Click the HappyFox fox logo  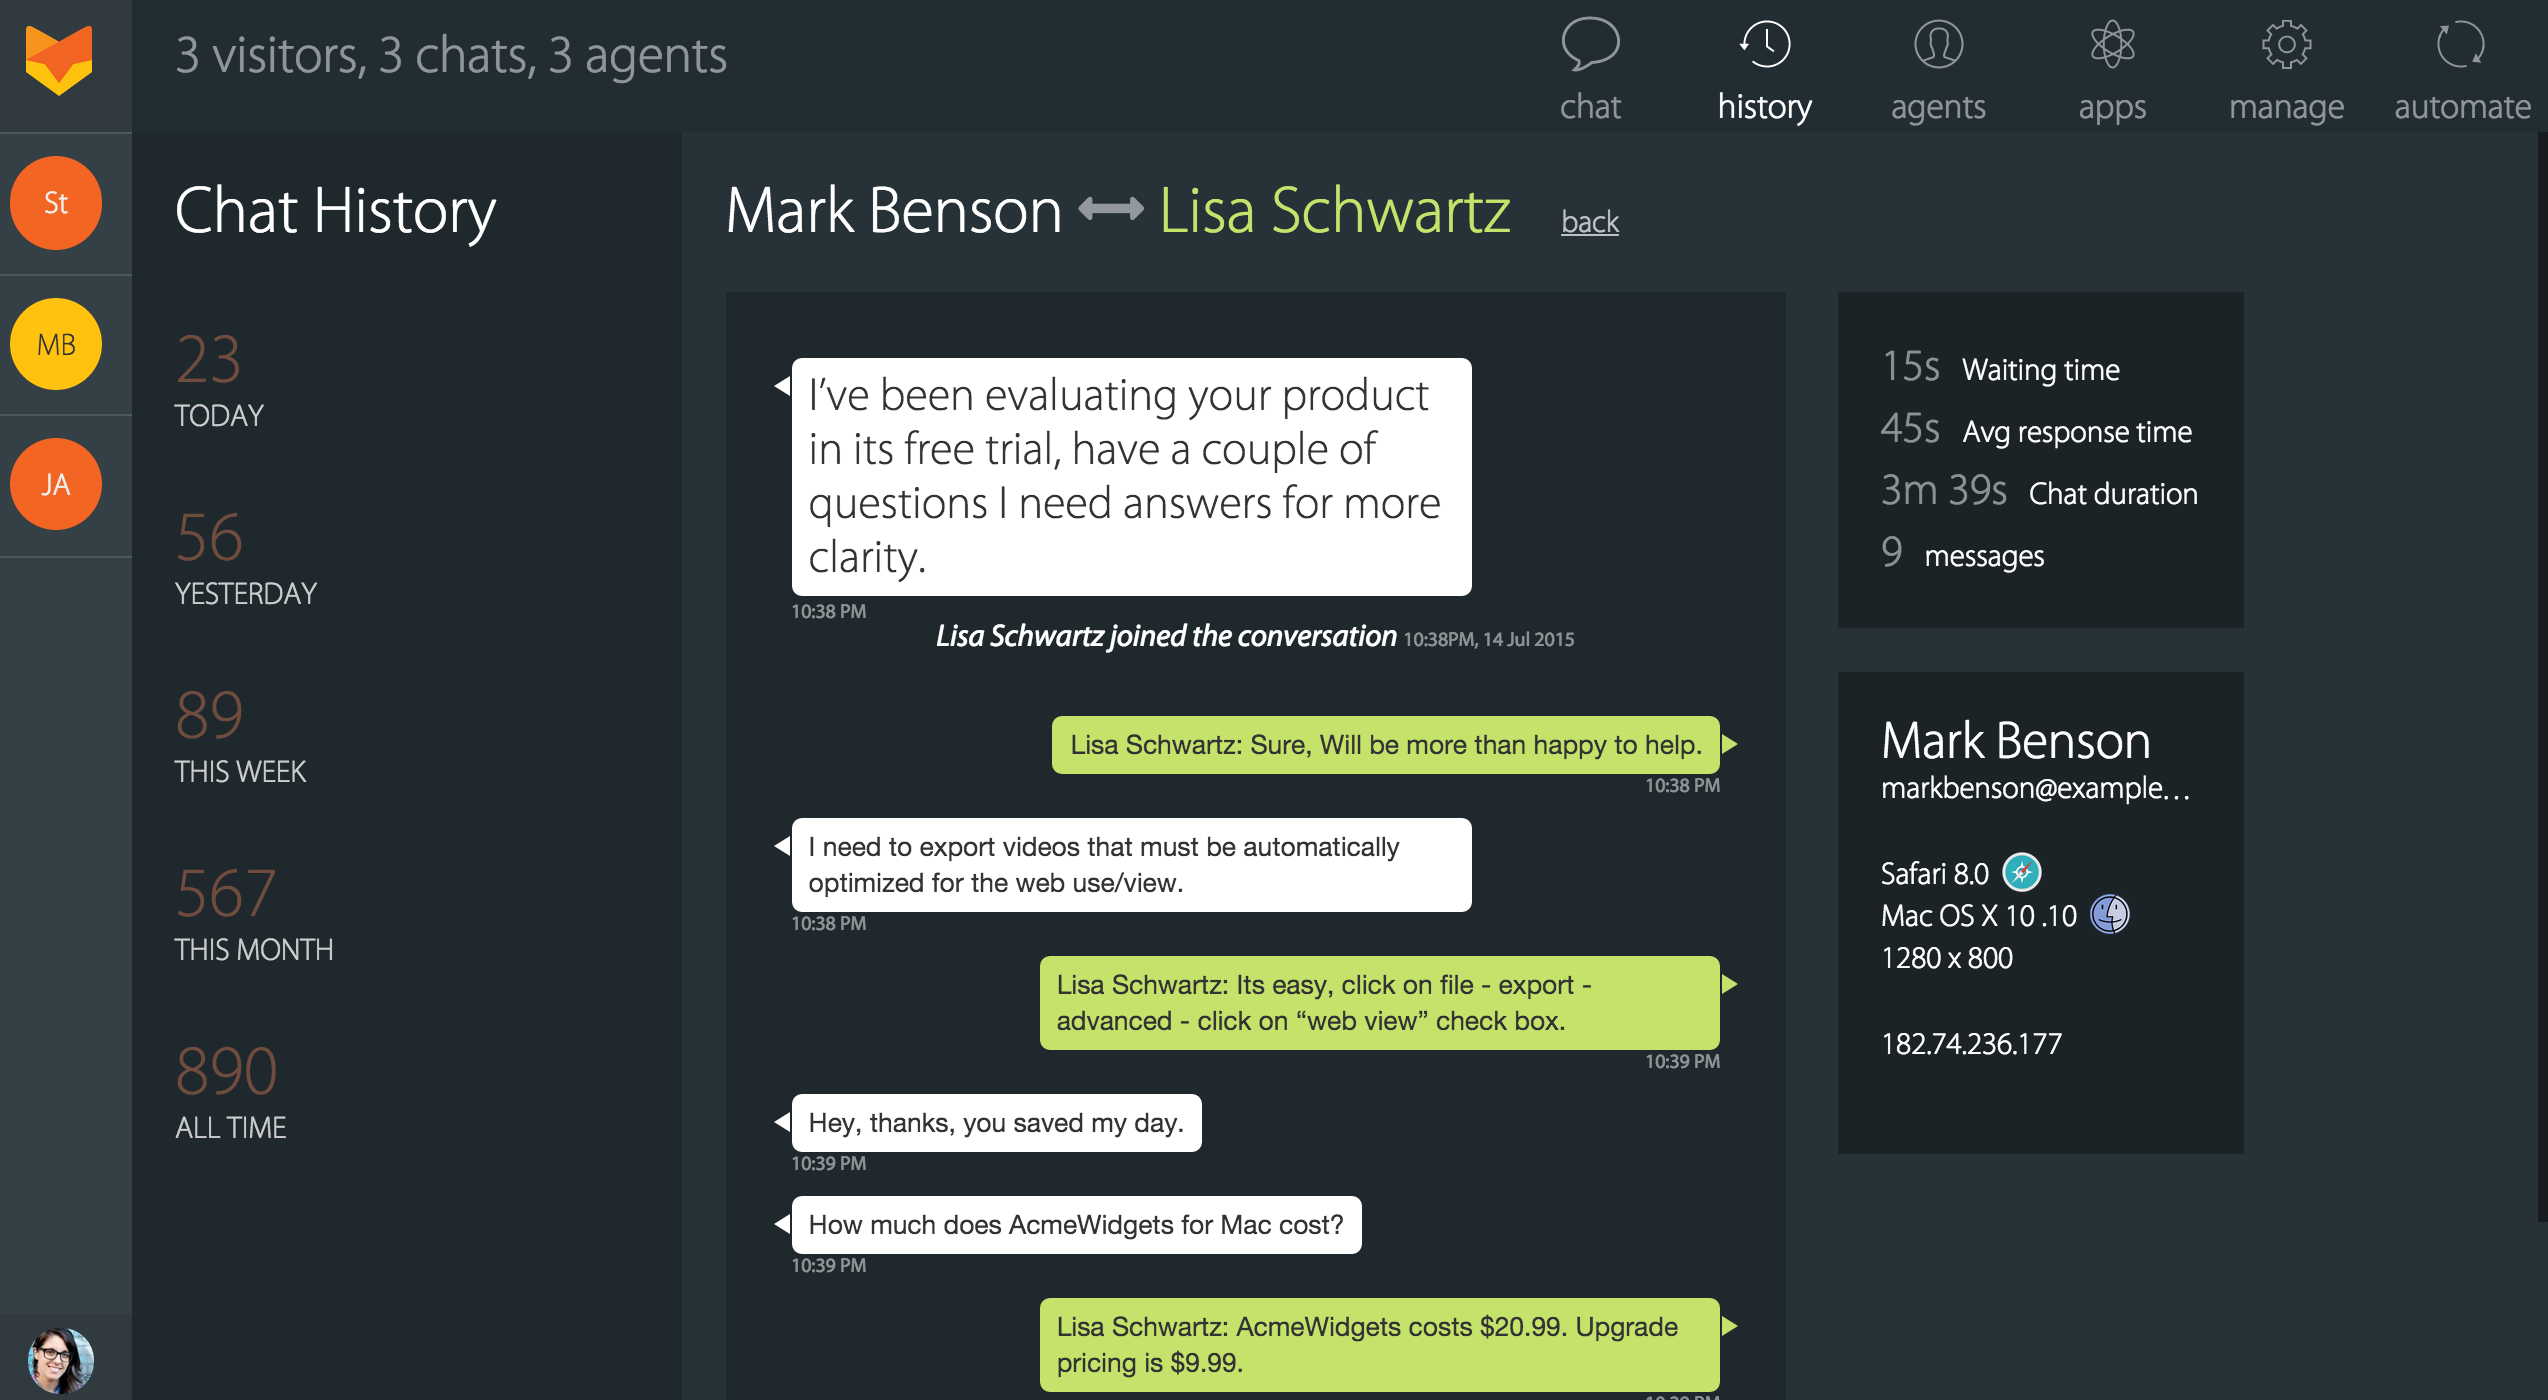[60, 60]
